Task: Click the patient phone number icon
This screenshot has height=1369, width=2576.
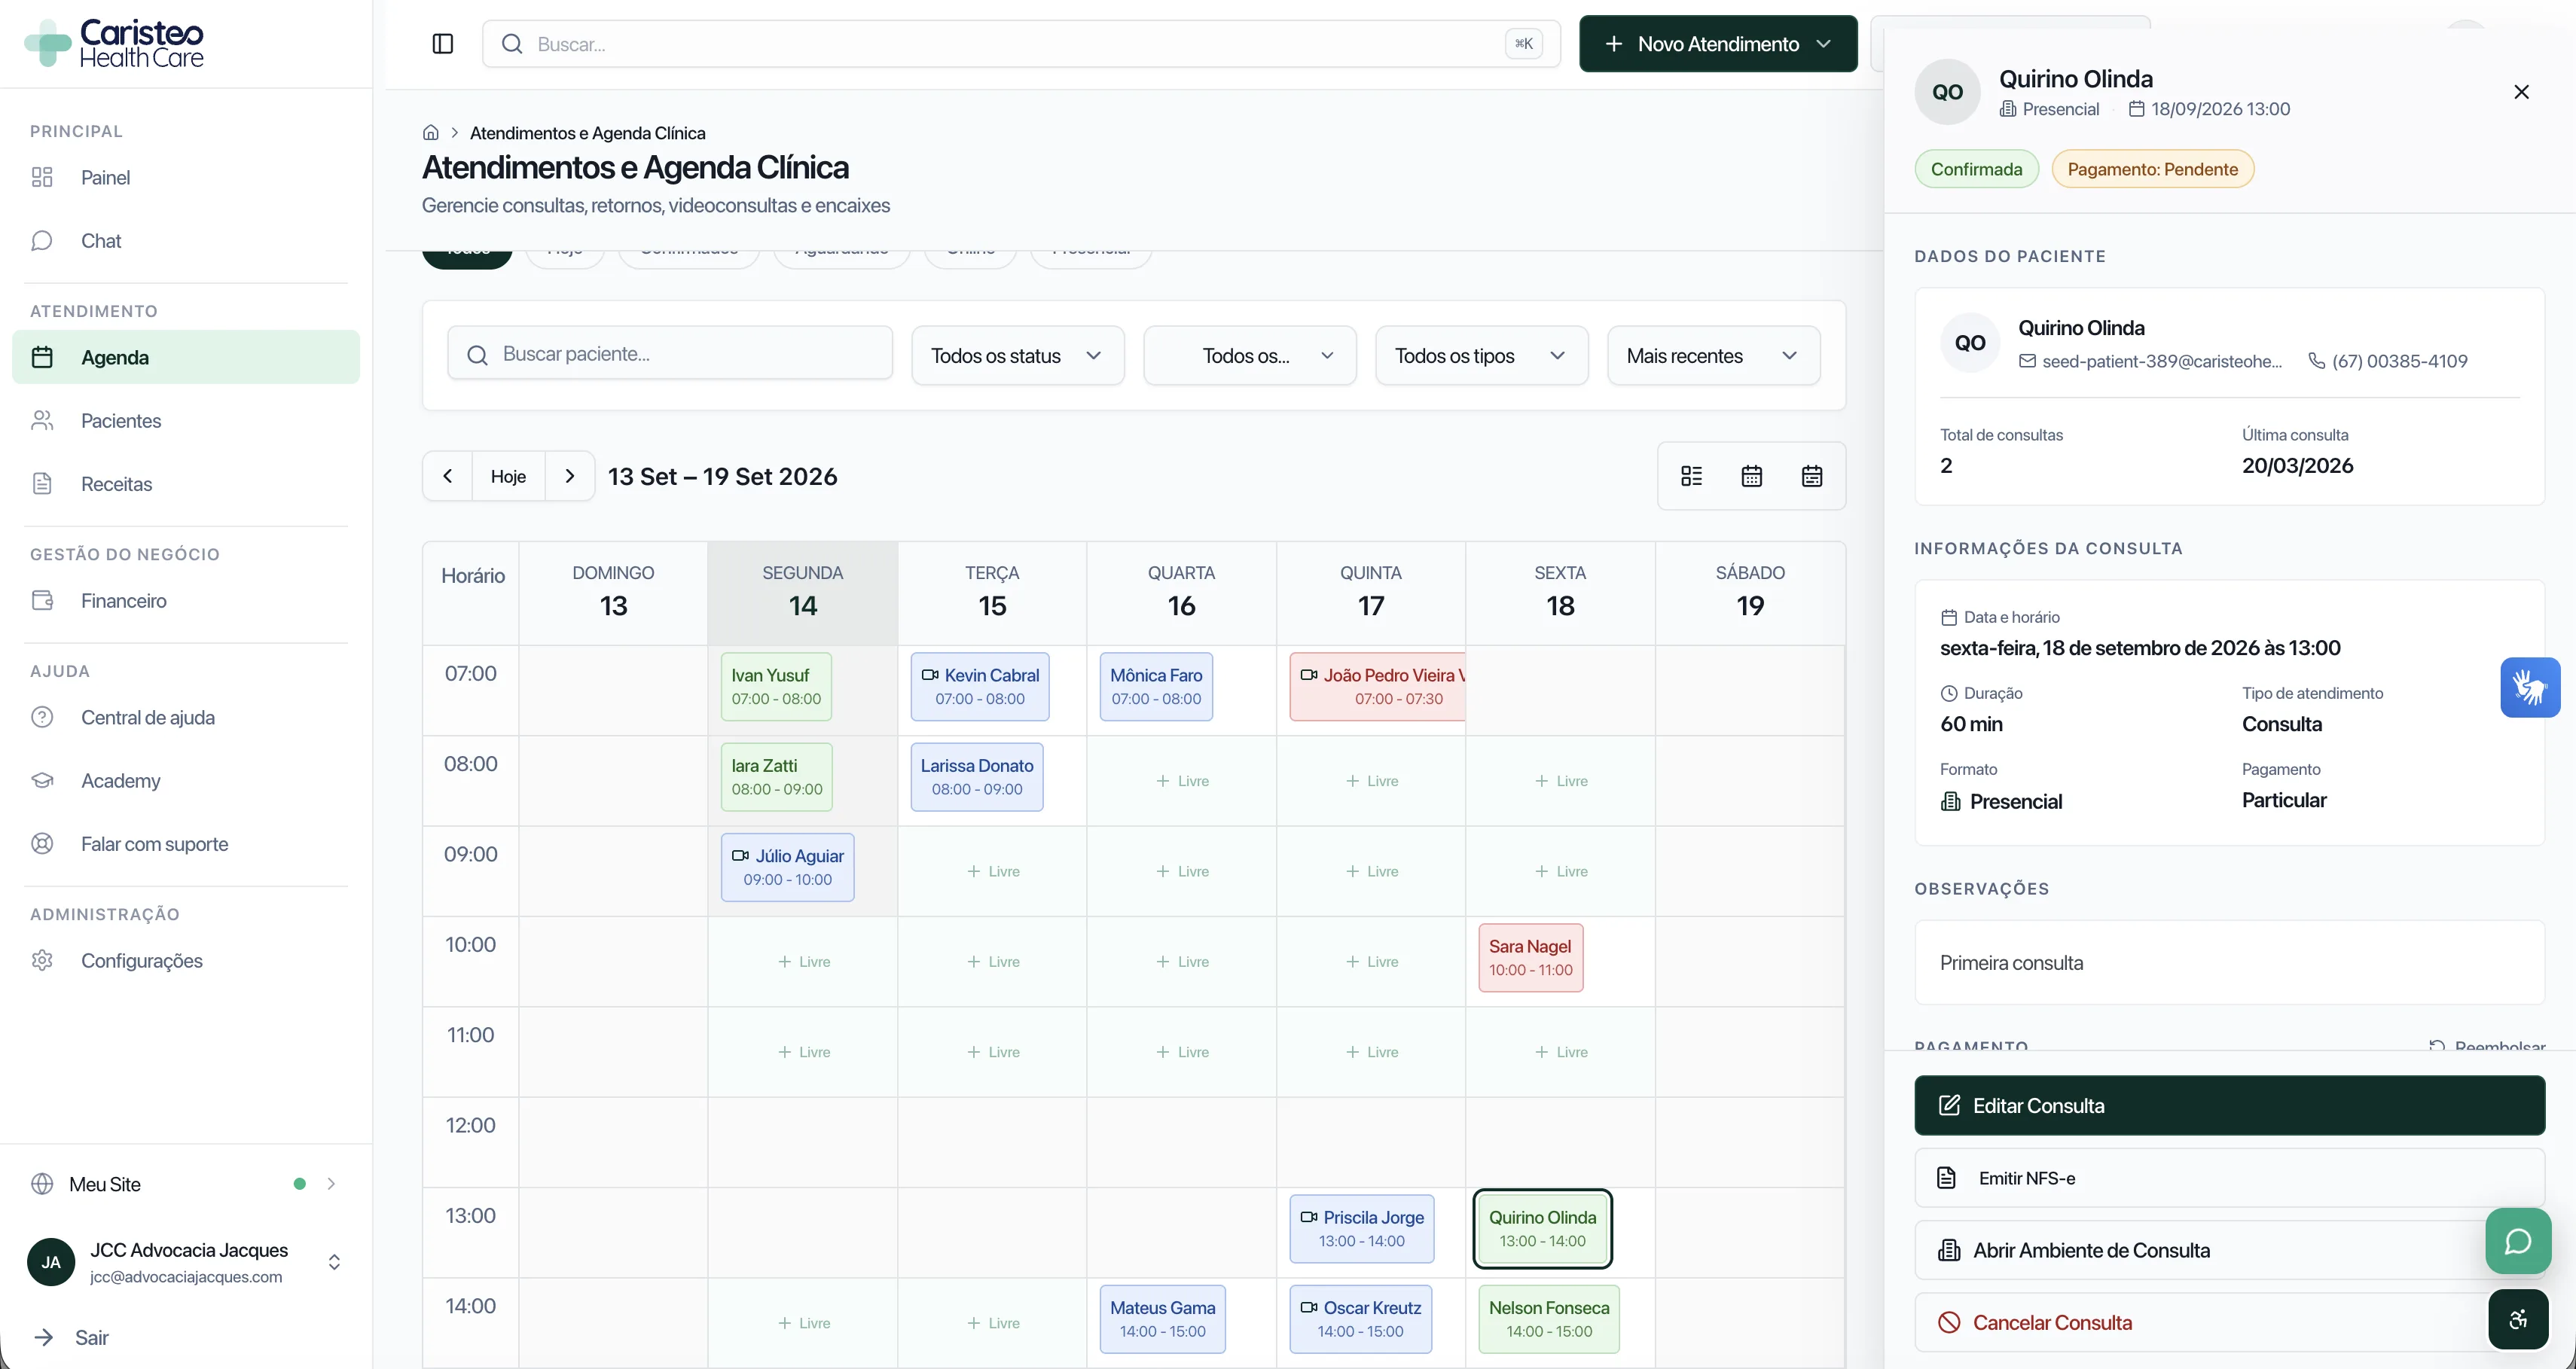Action: (2316, 361)
